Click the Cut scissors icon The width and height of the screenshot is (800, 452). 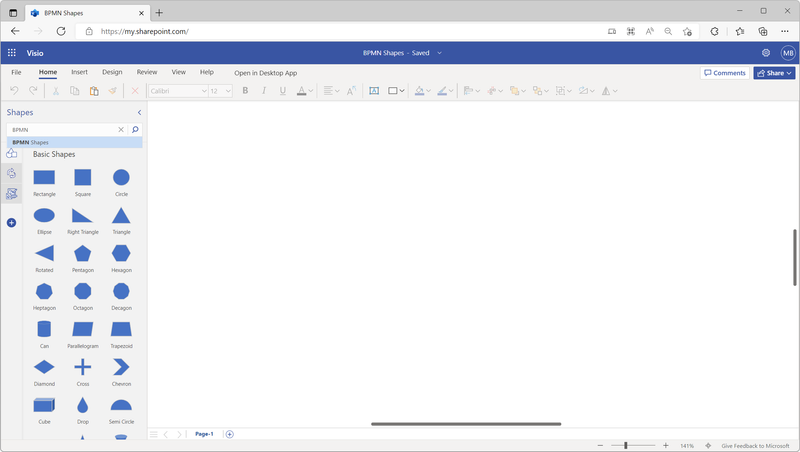[56, 91]
